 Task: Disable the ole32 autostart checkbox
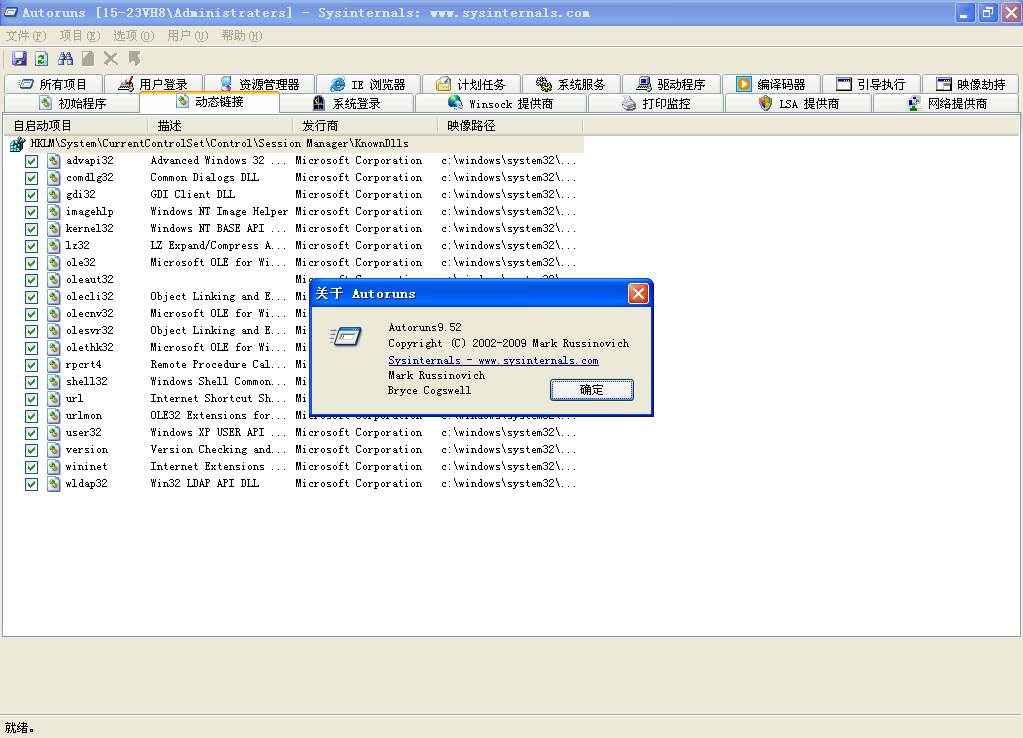click(31, 263)
